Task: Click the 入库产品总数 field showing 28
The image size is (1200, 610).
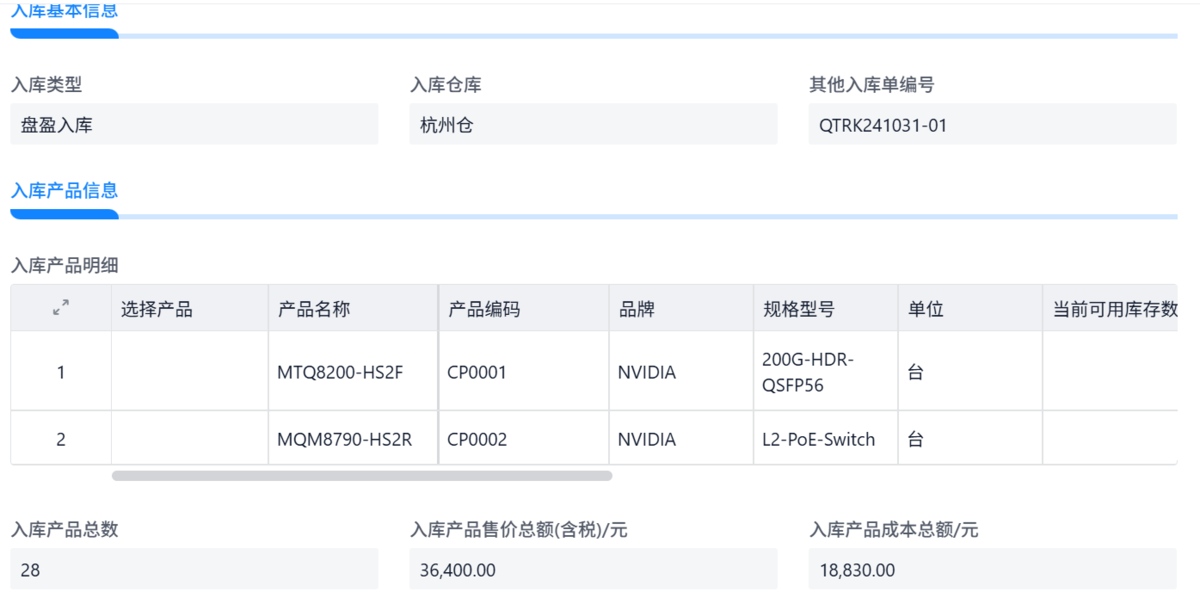Action: 194,570
